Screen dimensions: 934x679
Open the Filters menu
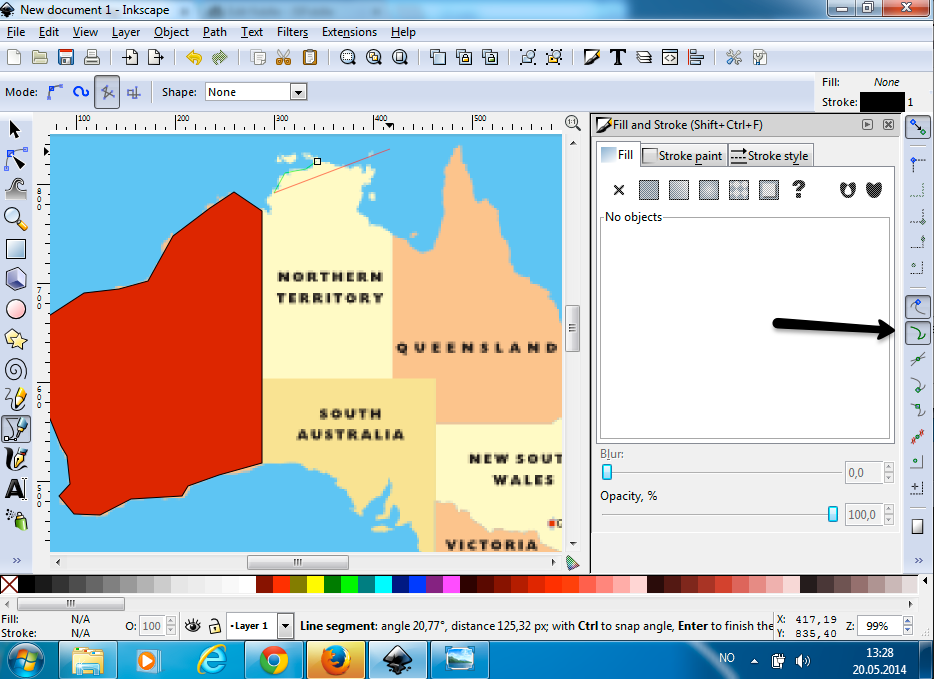(x=291, y=31)
